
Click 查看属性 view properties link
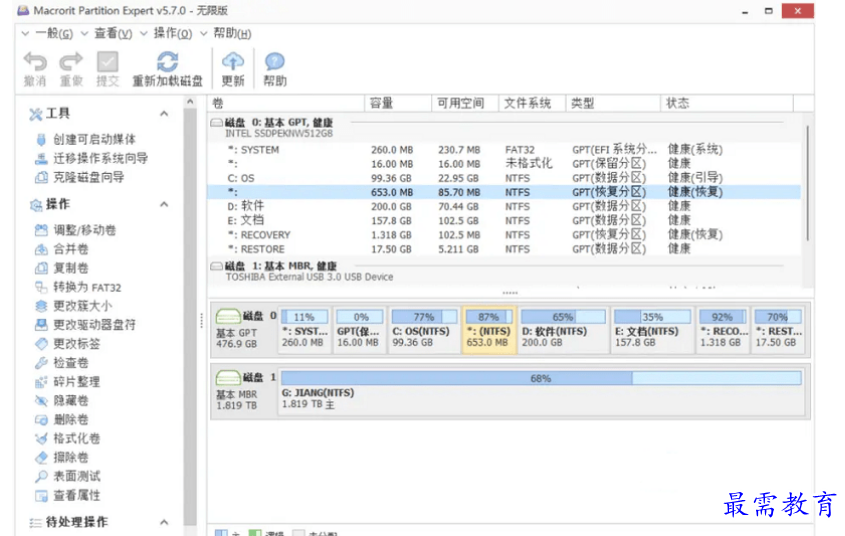pos(76,495)
